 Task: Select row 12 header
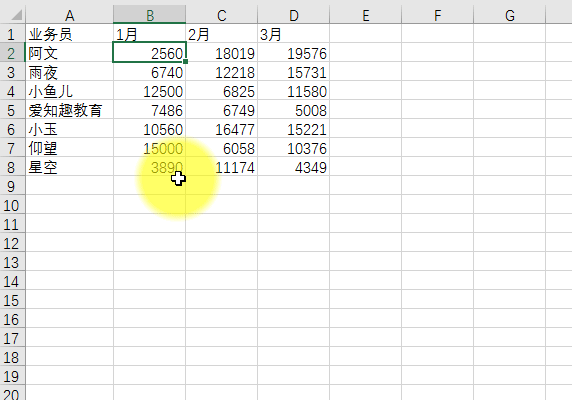click(12, 244)
